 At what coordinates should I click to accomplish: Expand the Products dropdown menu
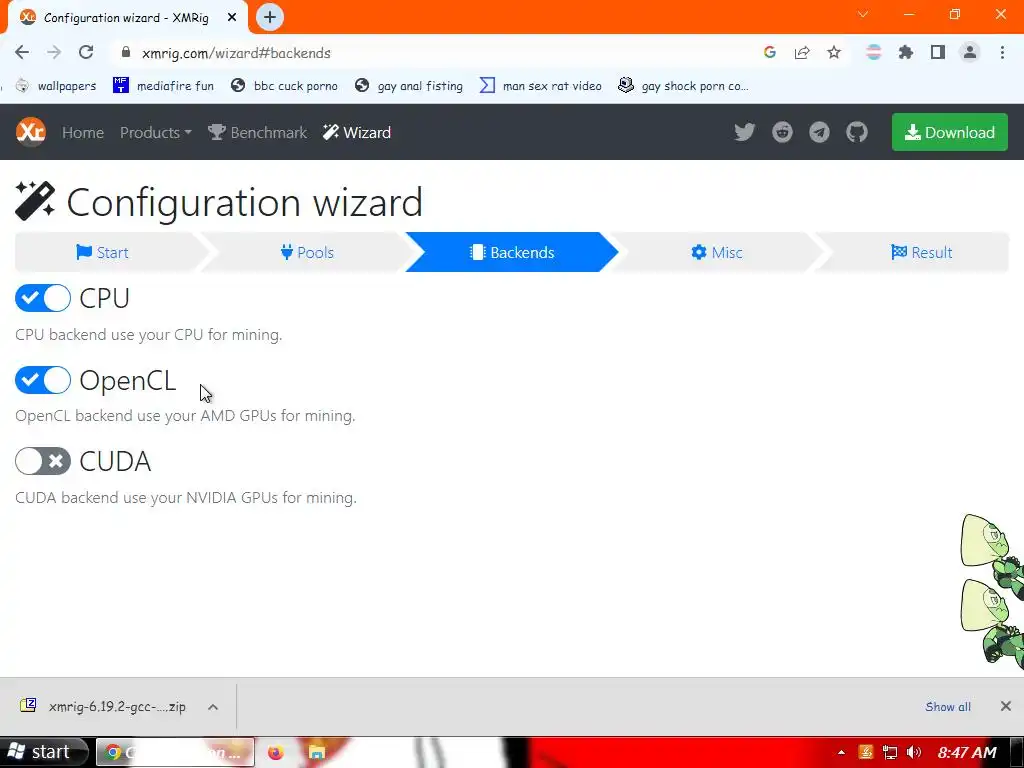point(155,133)
